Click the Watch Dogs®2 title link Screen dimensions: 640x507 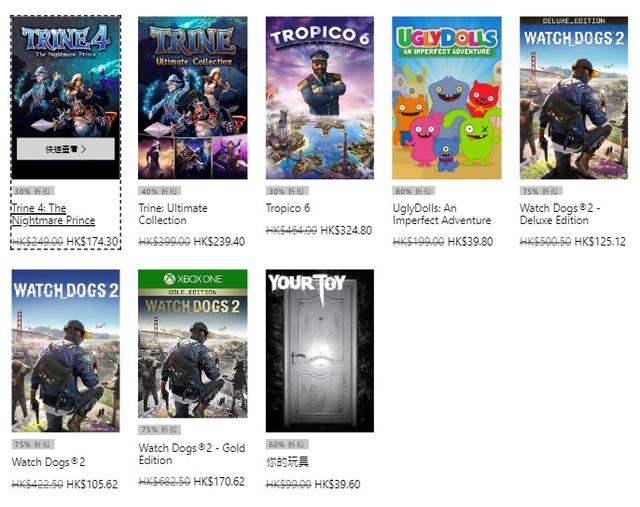pyautogui.click(x=49, y=462)
